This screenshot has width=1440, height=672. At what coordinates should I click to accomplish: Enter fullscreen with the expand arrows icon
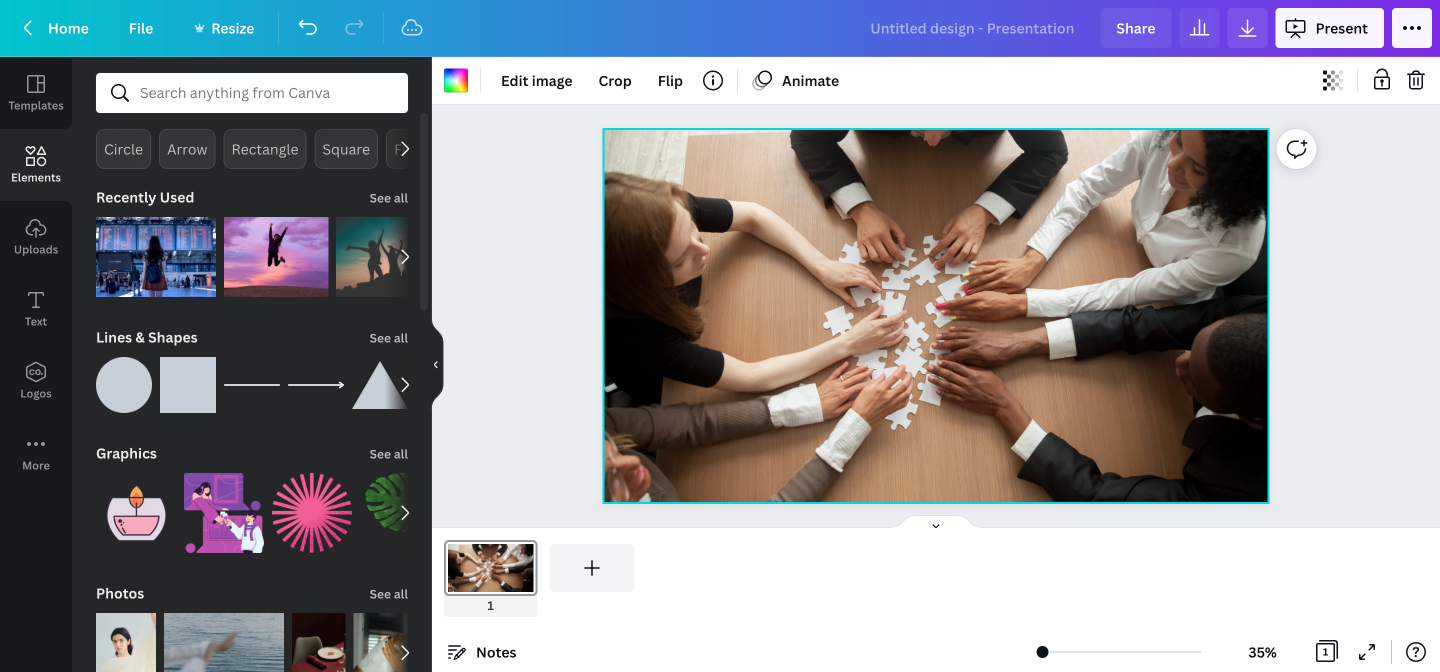click(x=1367, y=652)
